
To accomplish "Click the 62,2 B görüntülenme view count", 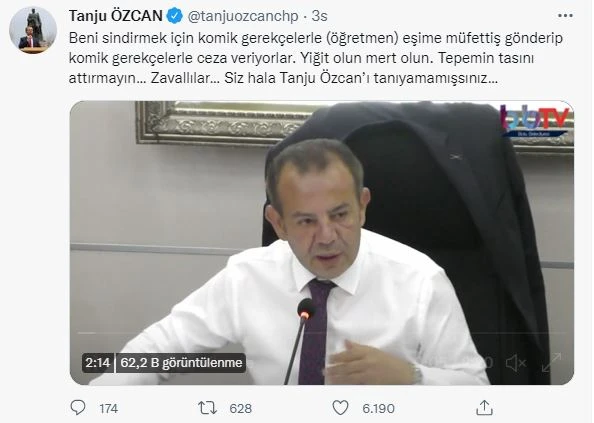I will [x=181, y=363].
